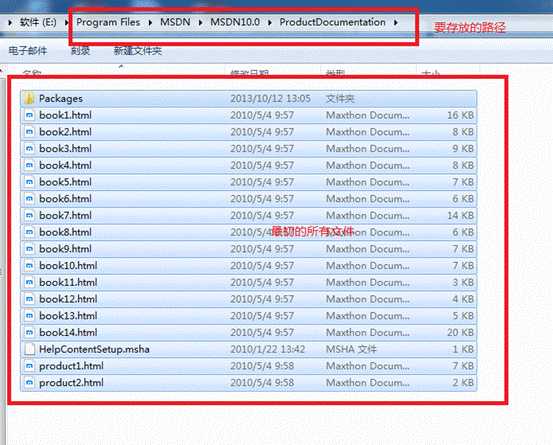Select file name book7.html
The width and height of the screenshot is (553, 445).
coord(65,215)
